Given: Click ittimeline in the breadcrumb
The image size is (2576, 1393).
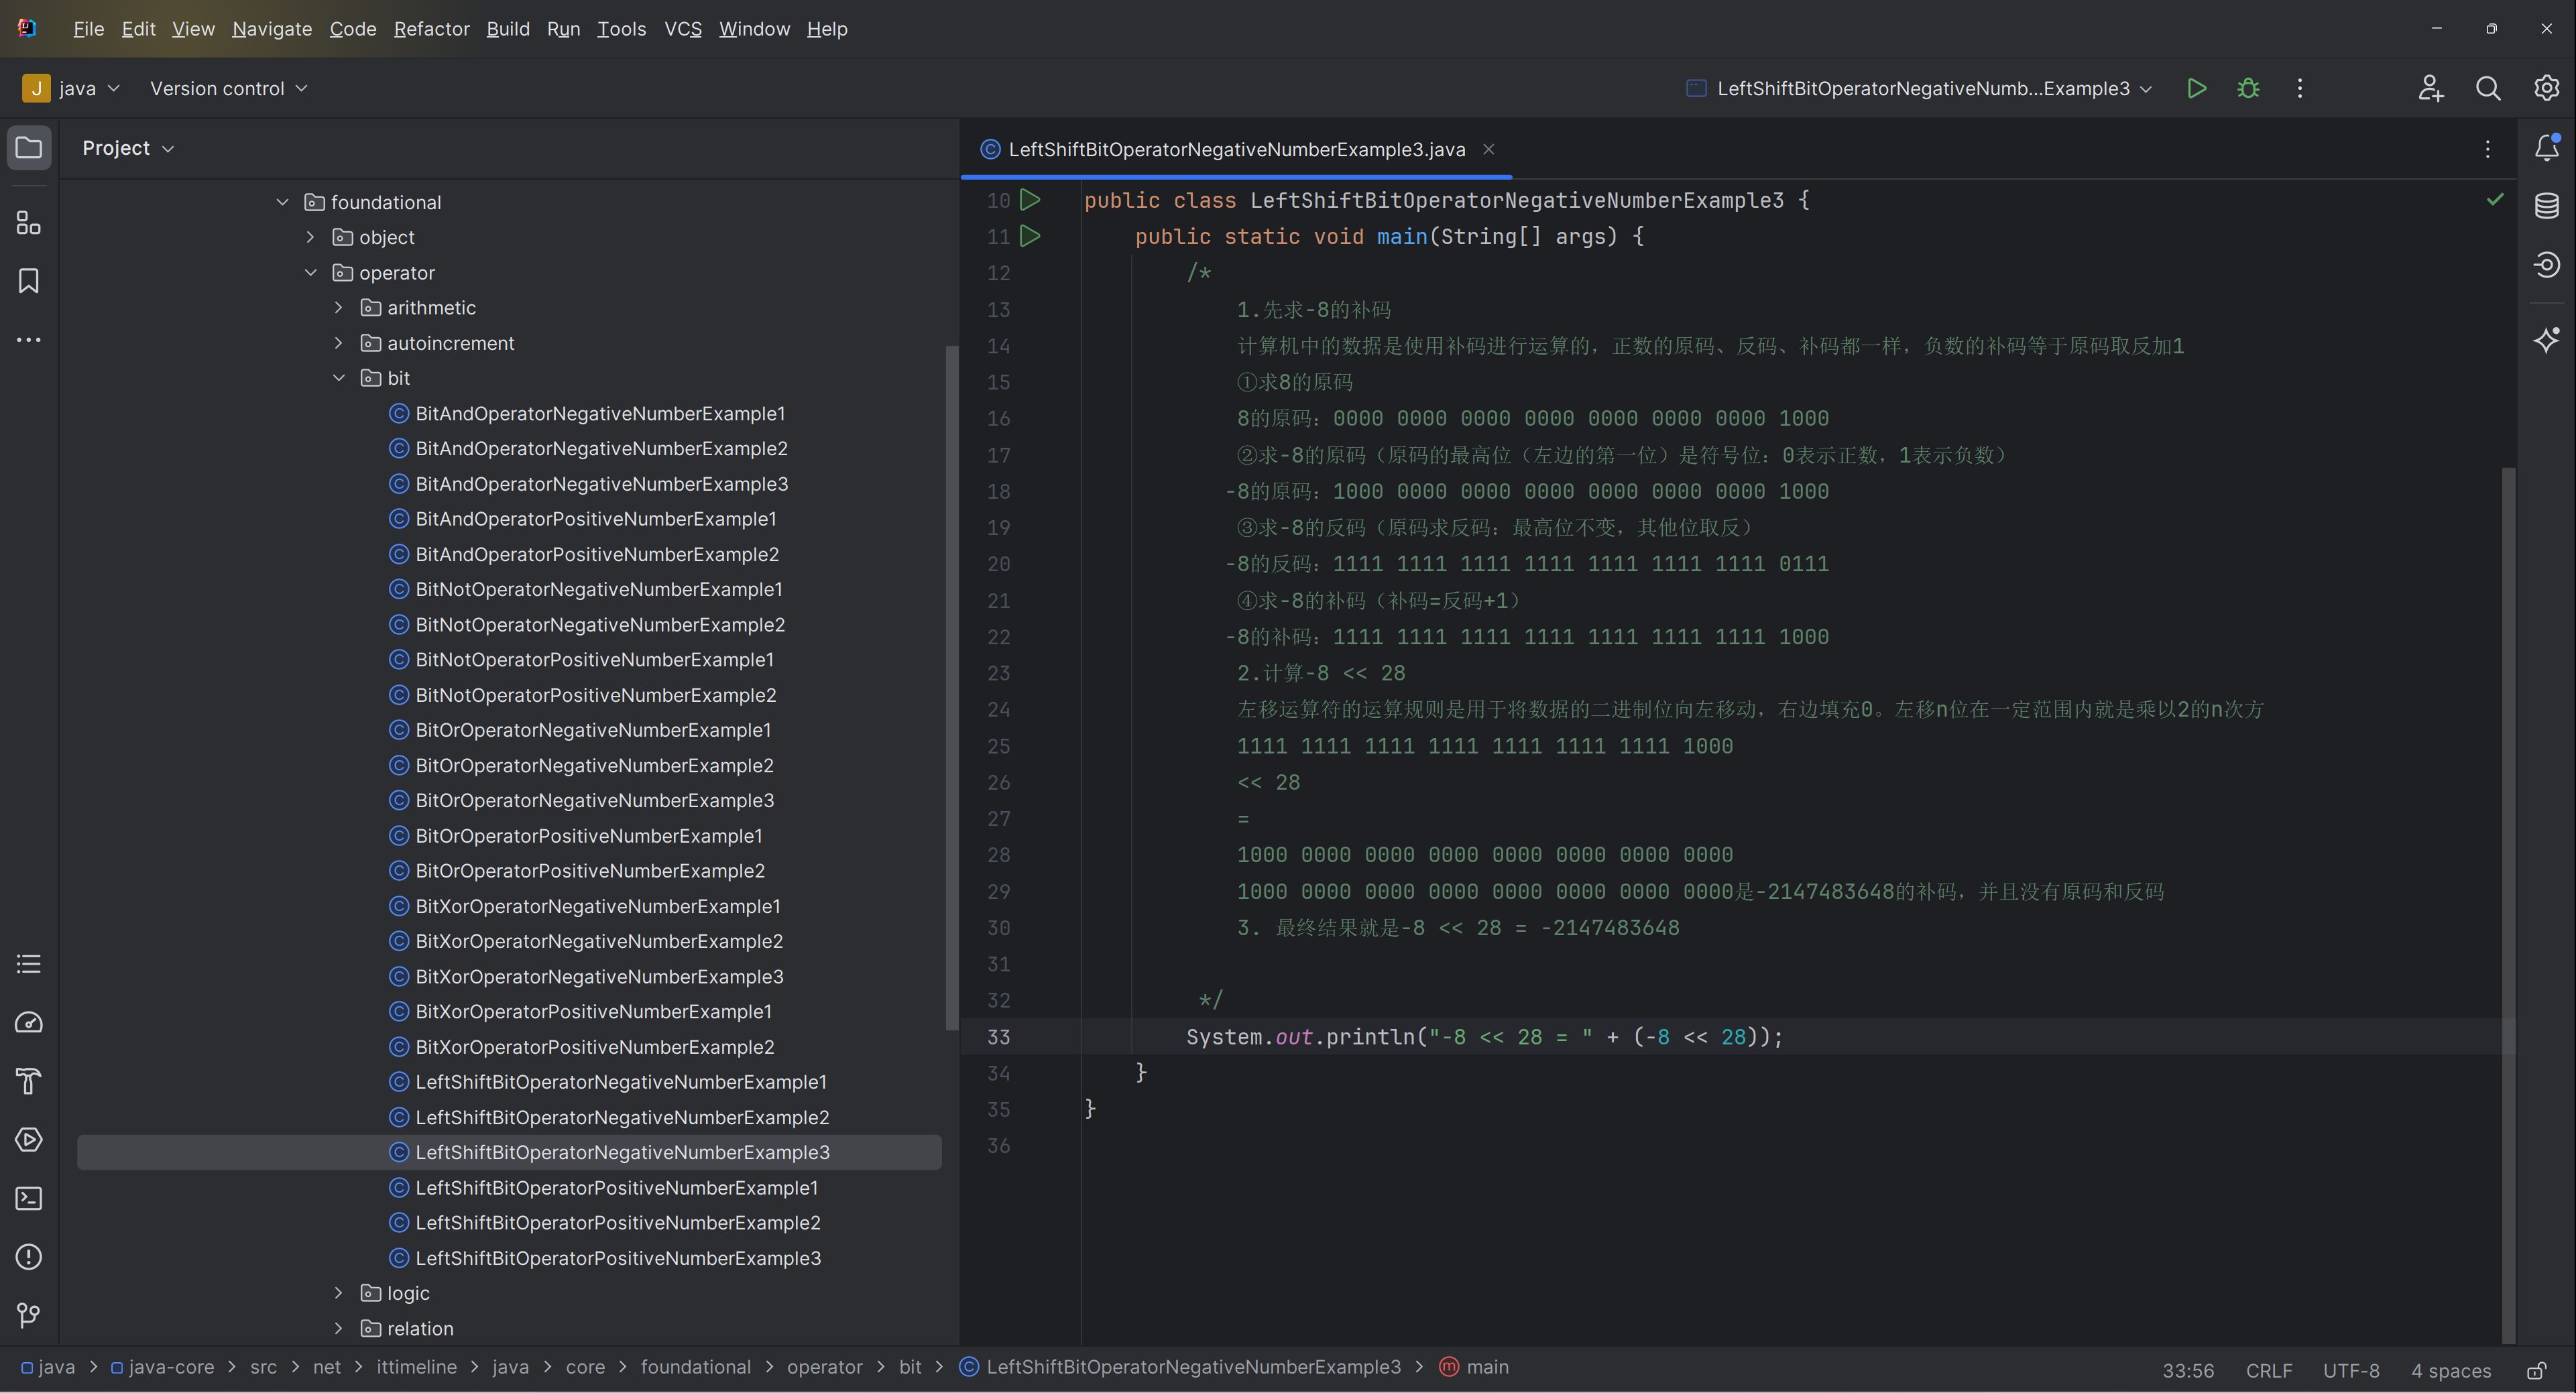Looking at the screenshot, I should click(416, 1367).
